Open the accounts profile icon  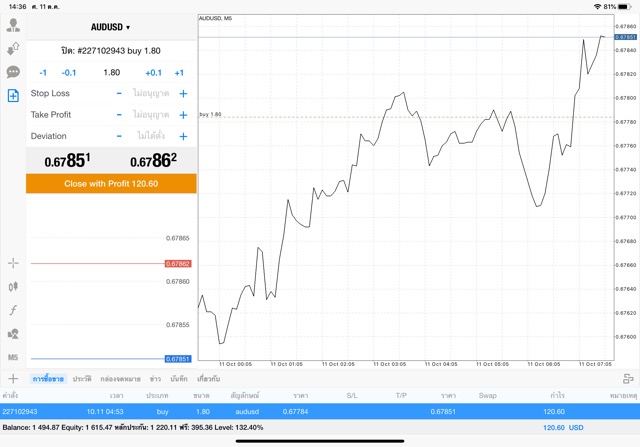coord(13,25)
